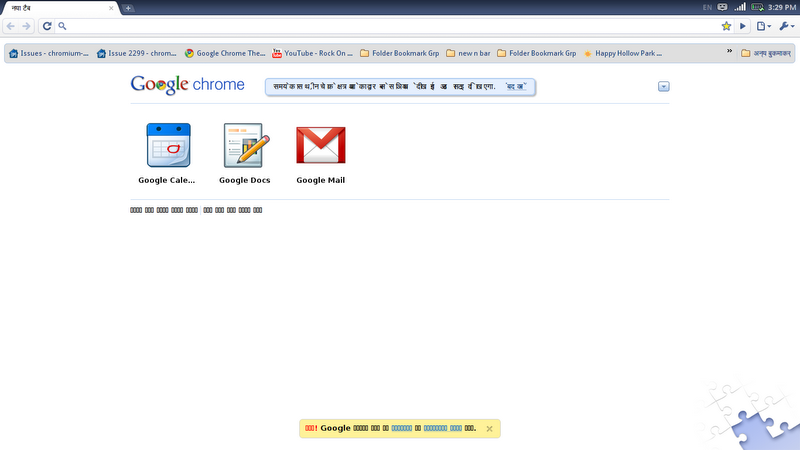Select the first browser tab

click(x=60, y=8)
